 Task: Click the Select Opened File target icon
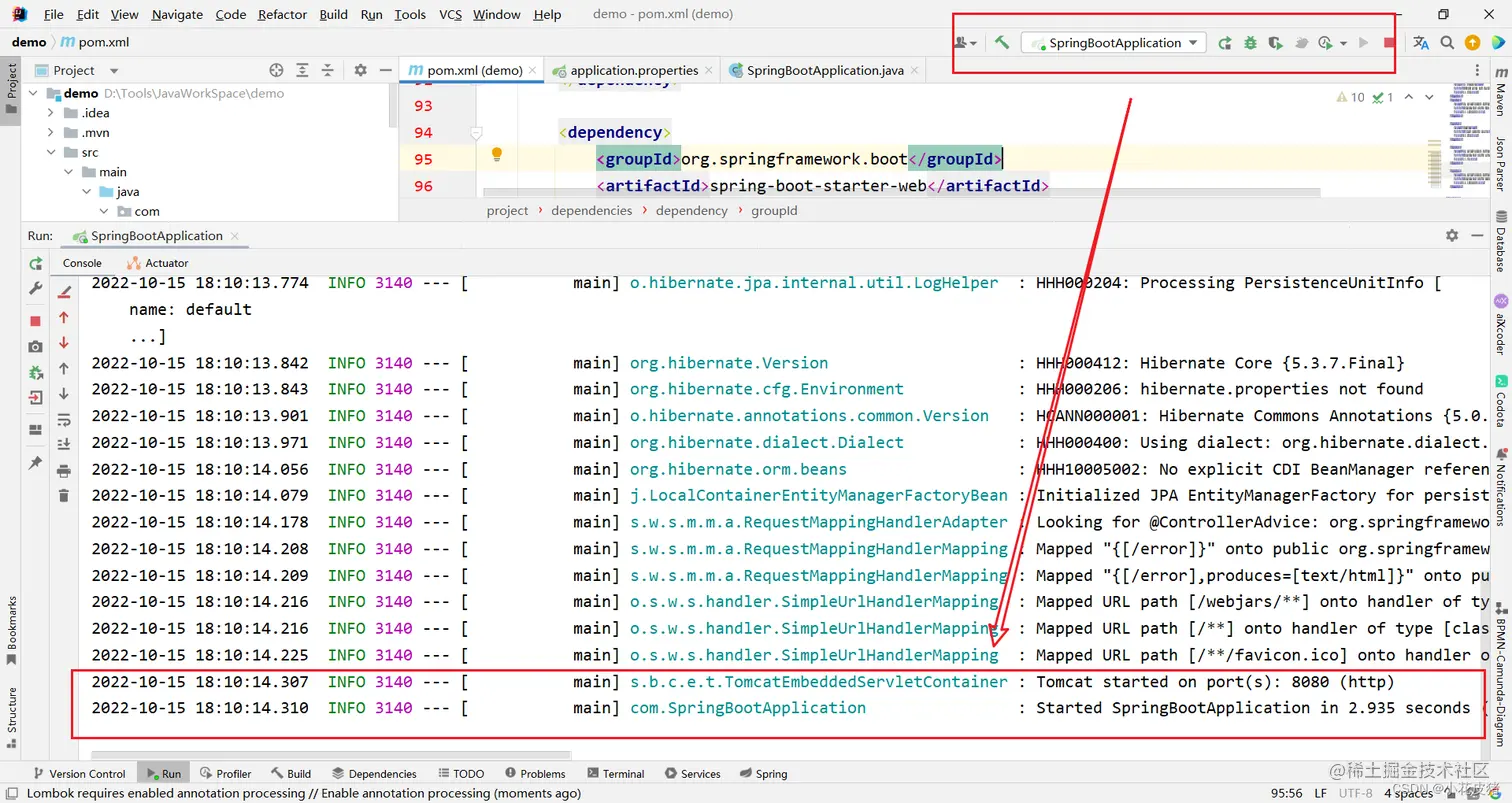277,70
